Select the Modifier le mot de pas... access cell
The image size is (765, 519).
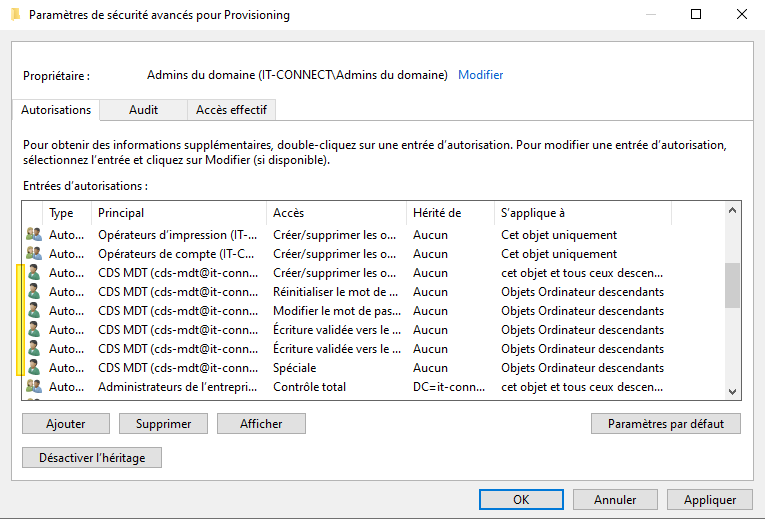pos(337,311)
